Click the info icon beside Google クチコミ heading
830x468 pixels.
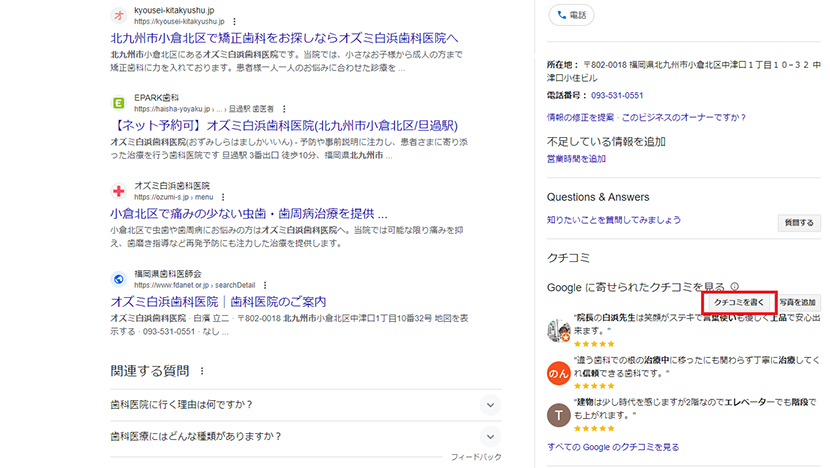(x=735, y=287)
